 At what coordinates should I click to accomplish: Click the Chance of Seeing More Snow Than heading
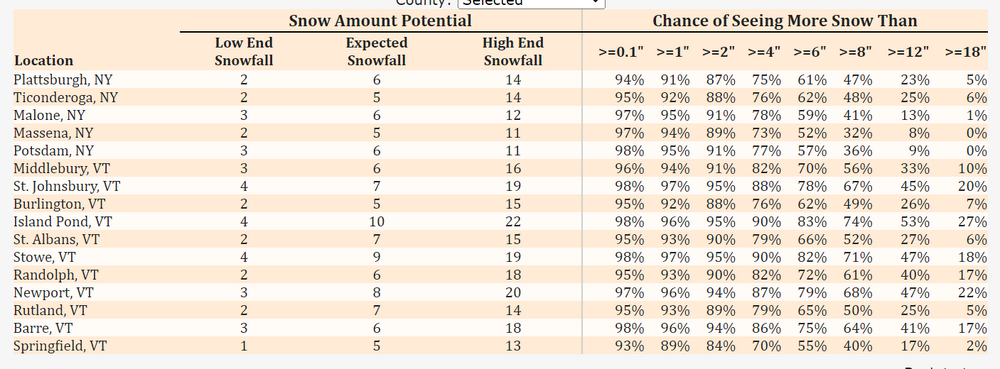tap(784, 20)
